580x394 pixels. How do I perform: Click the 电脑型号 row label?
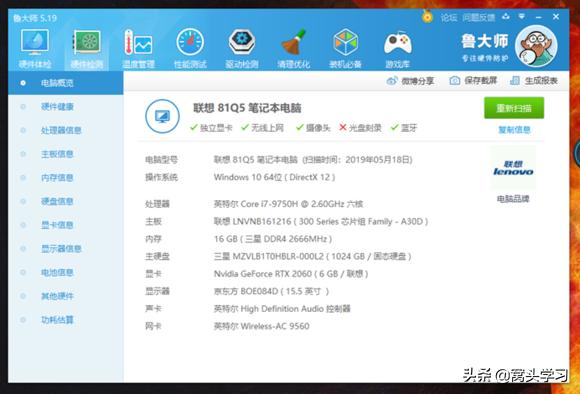pos(161,160)
